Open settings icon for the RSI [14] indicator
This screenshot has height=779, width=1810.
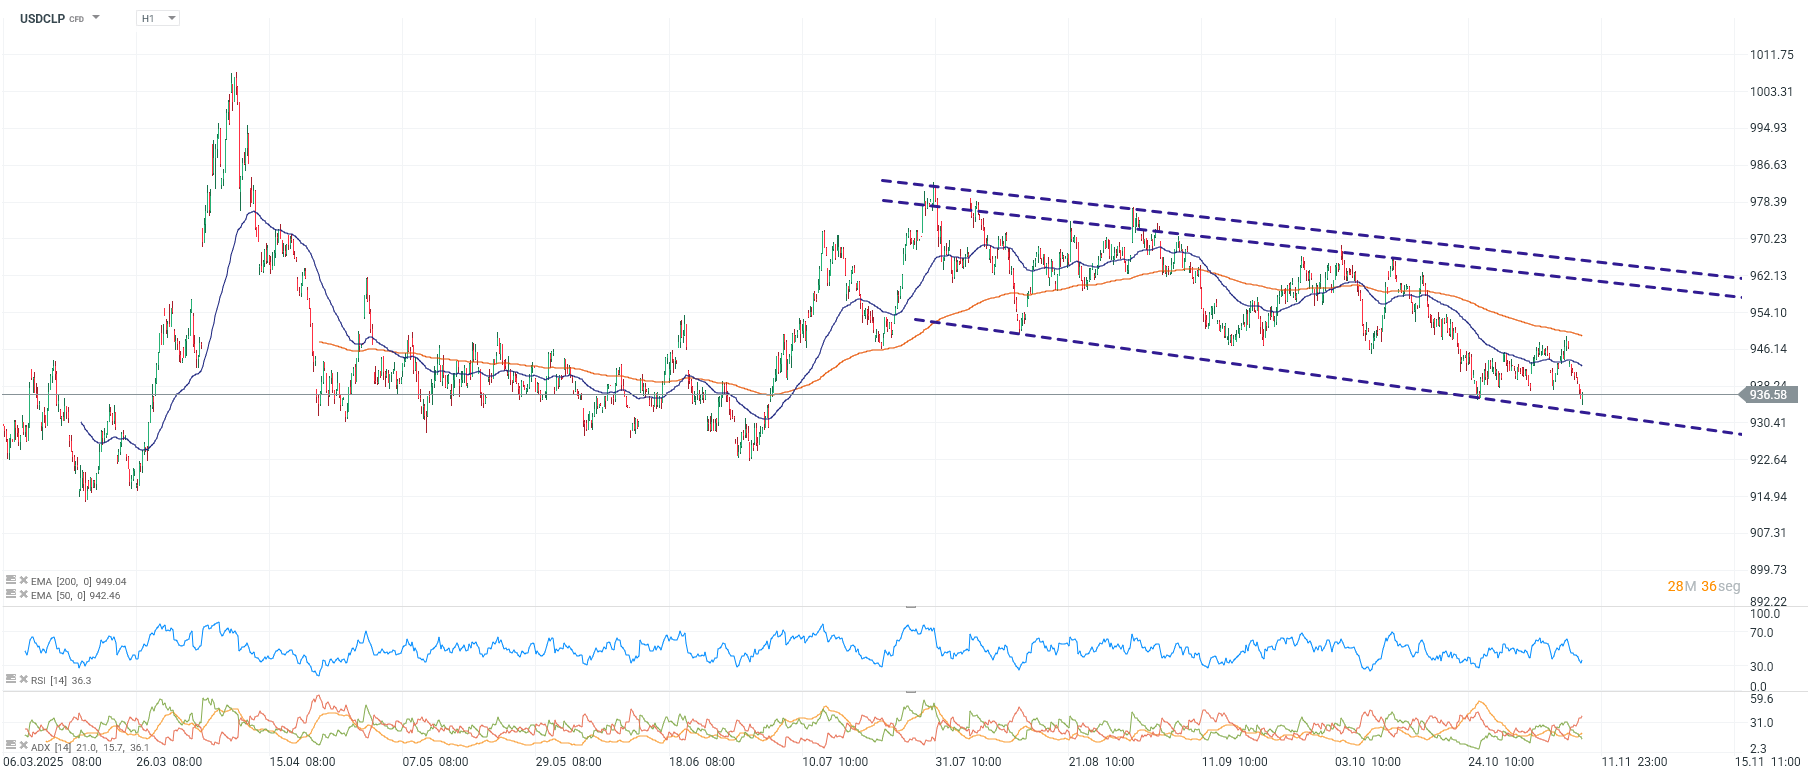pyautogui.click(x=11, y=679)
